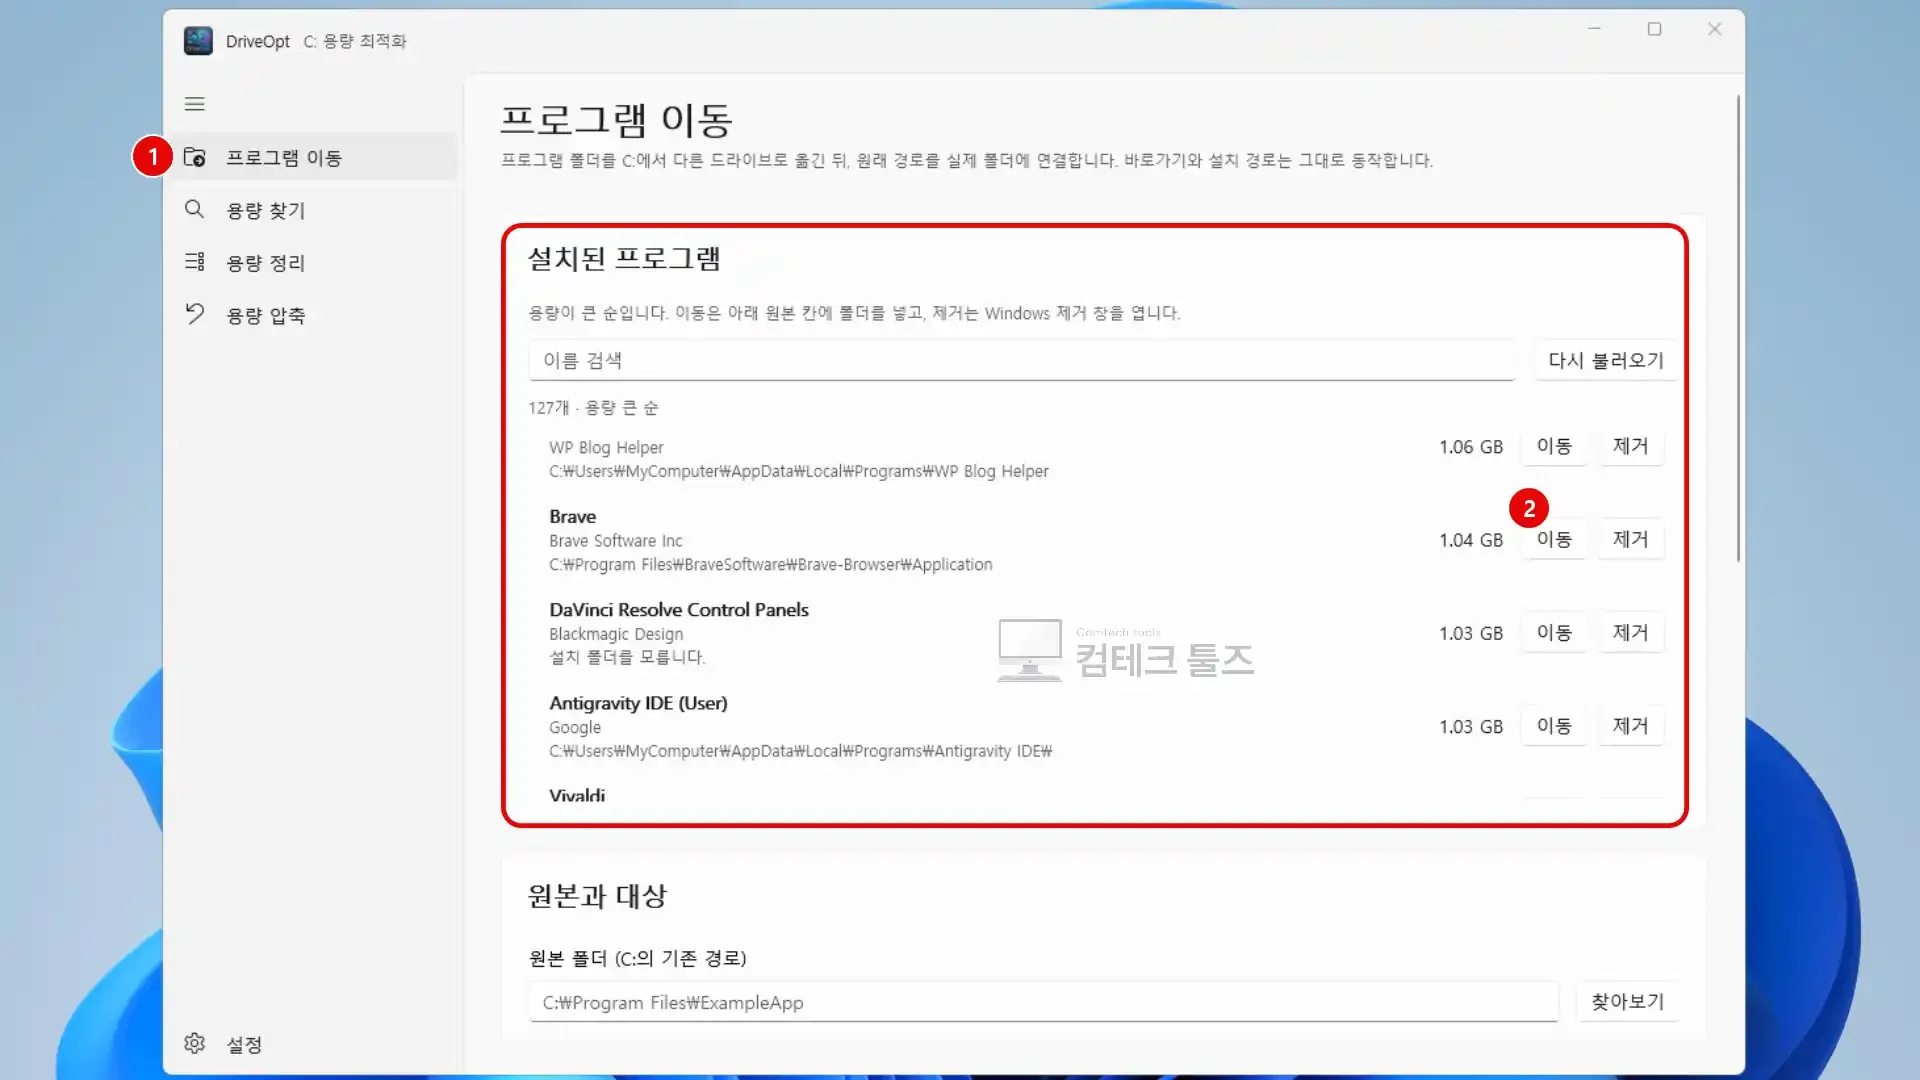The height and width of the screenshot is (1080, 1920).
Task: Click the 원본 폴더 path input field
Action: (x=1043, y=1002)
